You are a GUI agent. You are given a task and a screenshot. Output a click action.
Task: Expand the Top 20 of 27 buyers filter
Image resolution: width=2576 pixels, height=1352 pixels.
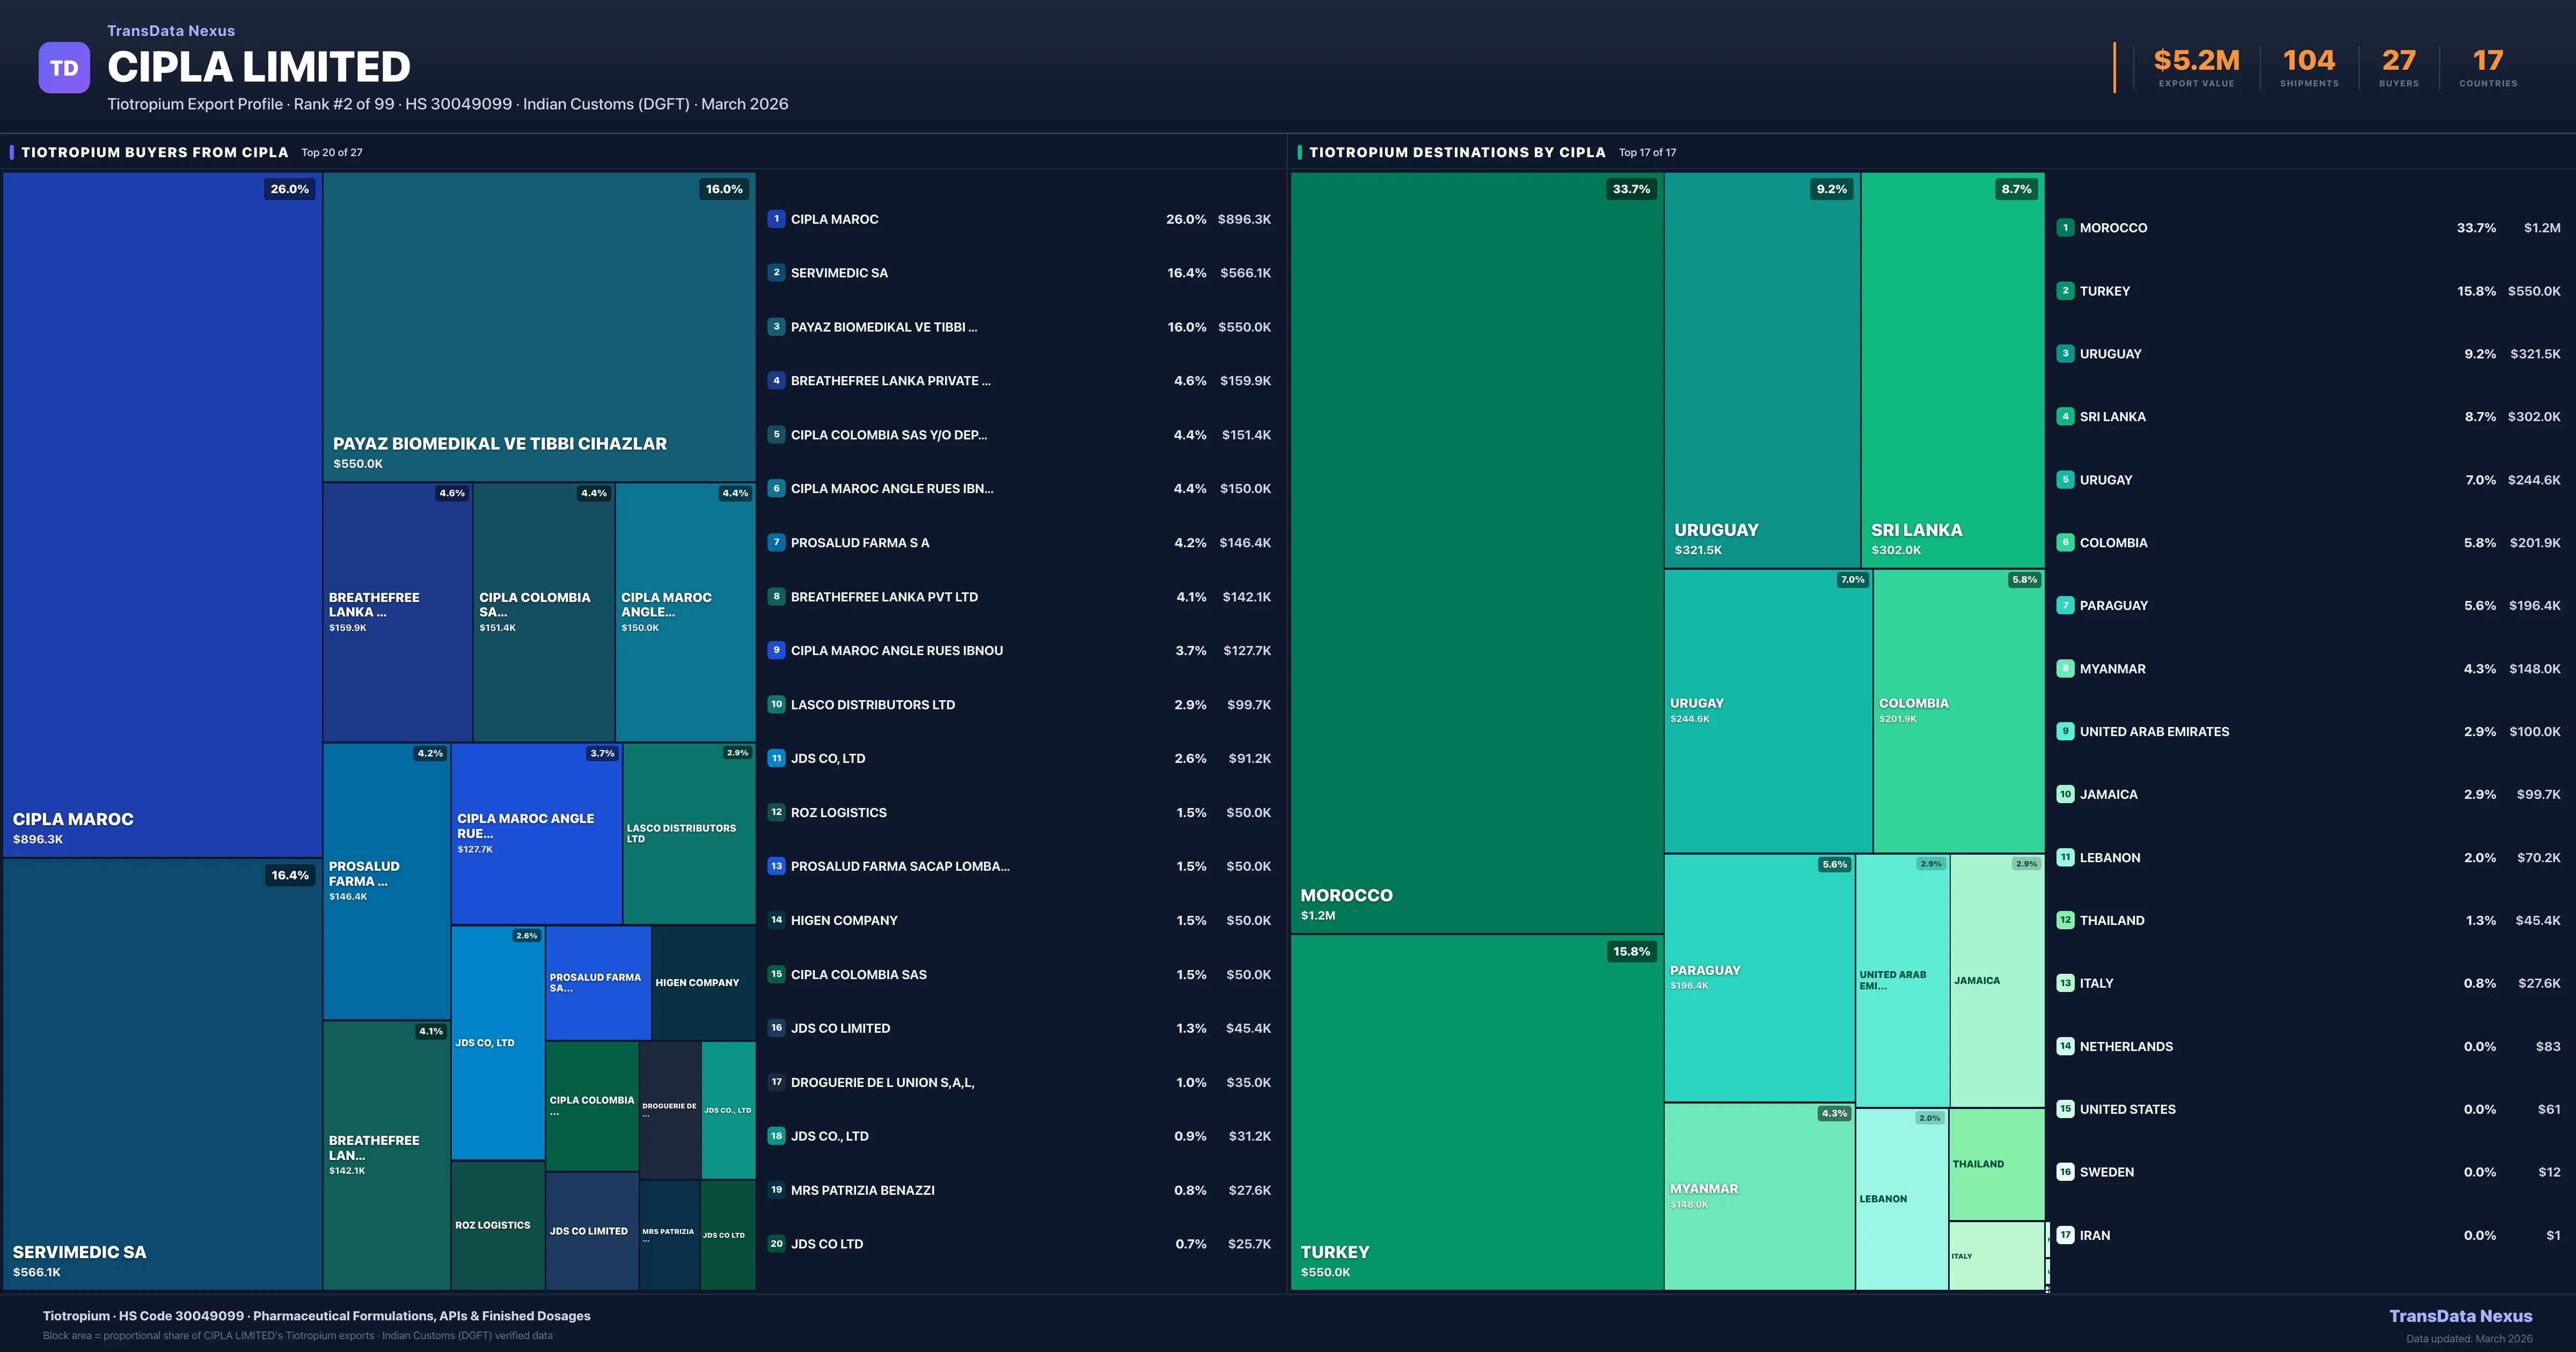pos(330,153)
